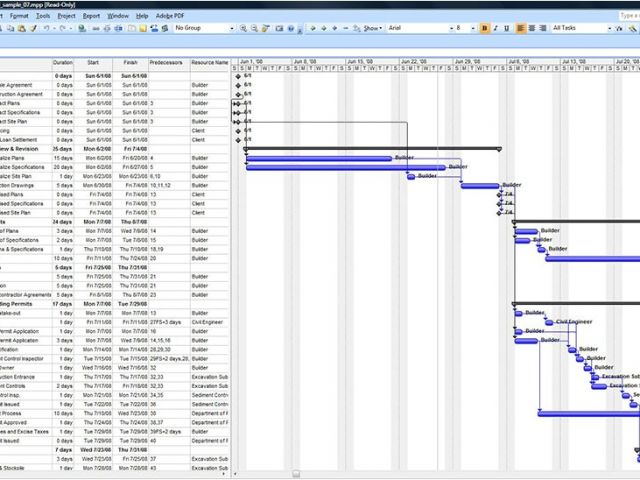
Task: Click the Align Left icon
Action: click(x=522, y=28)
